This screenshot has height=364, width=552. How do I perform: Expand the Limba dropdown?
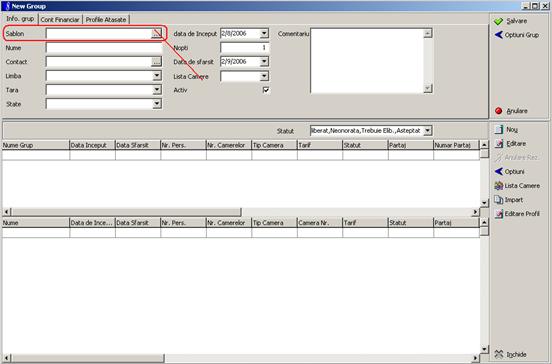tap(157, 76)
